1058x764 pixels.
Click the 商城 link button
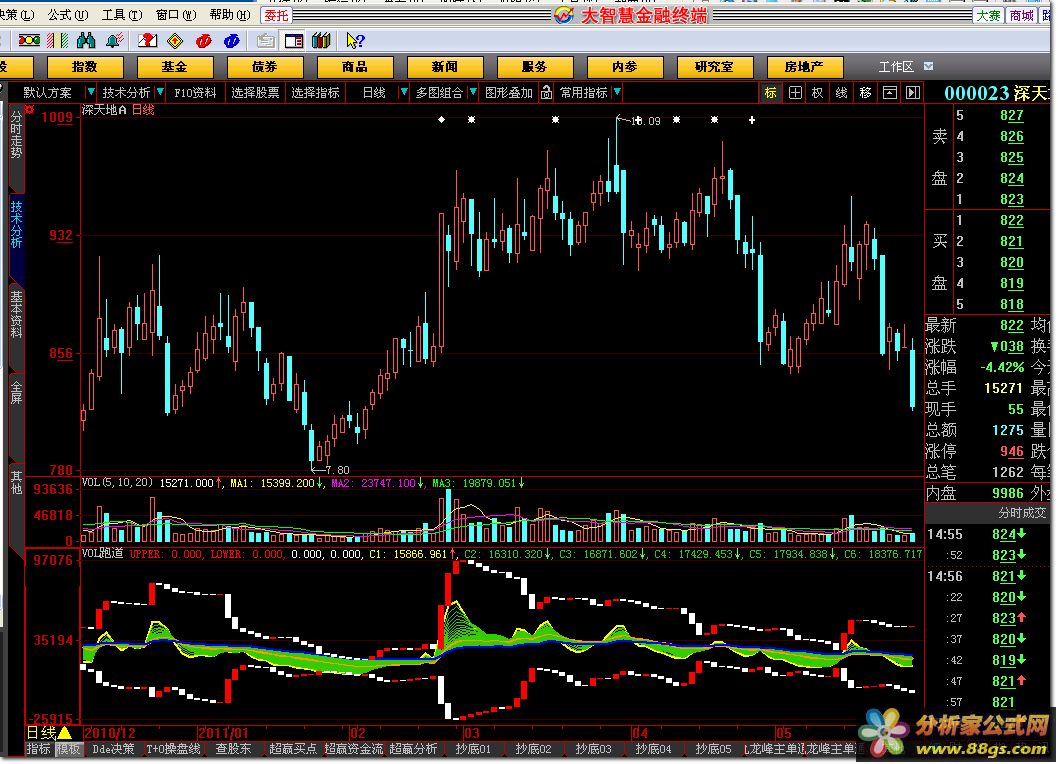(x=1022, y=16)
